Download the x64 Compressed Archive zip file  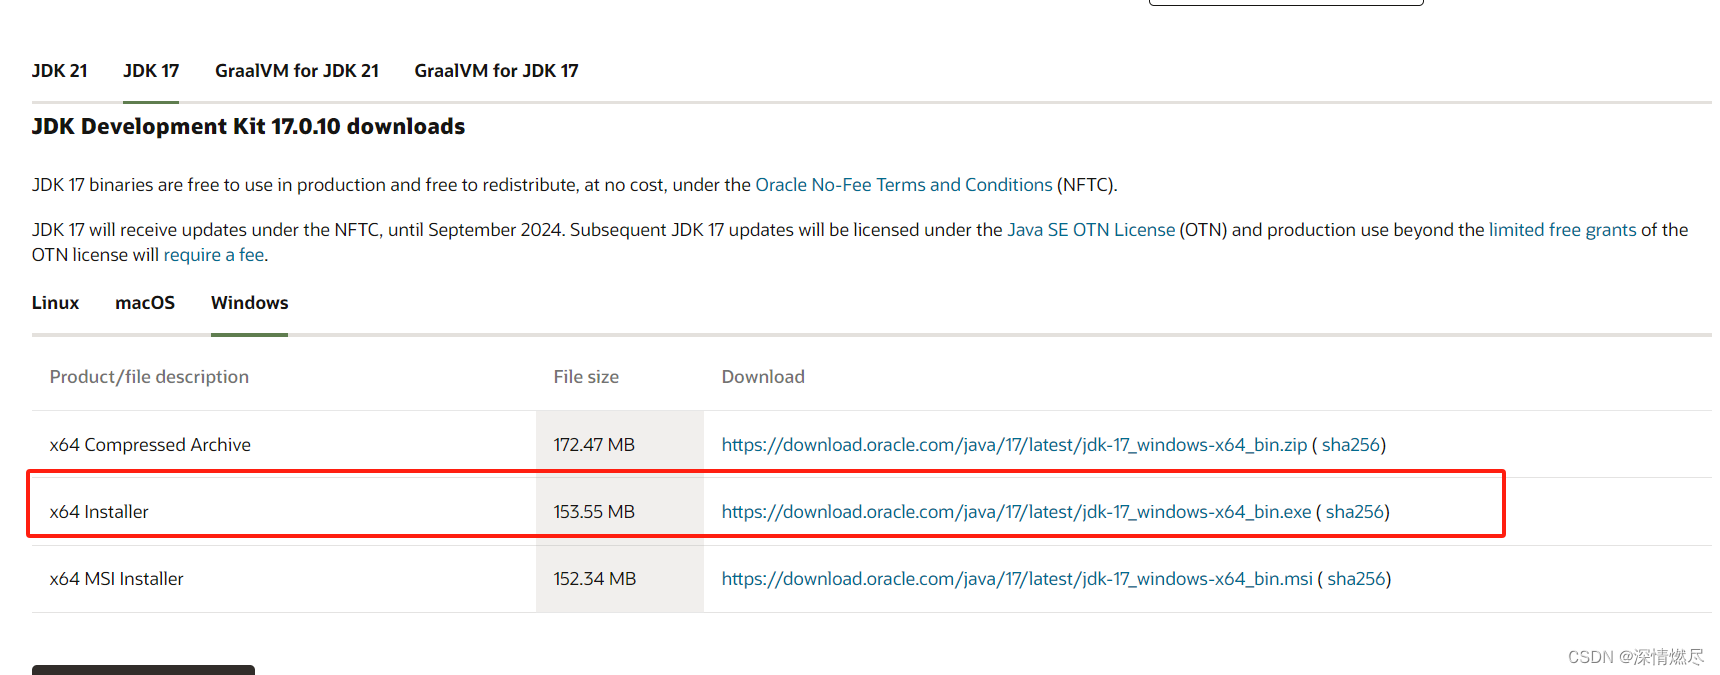[x=1014, y=444]
